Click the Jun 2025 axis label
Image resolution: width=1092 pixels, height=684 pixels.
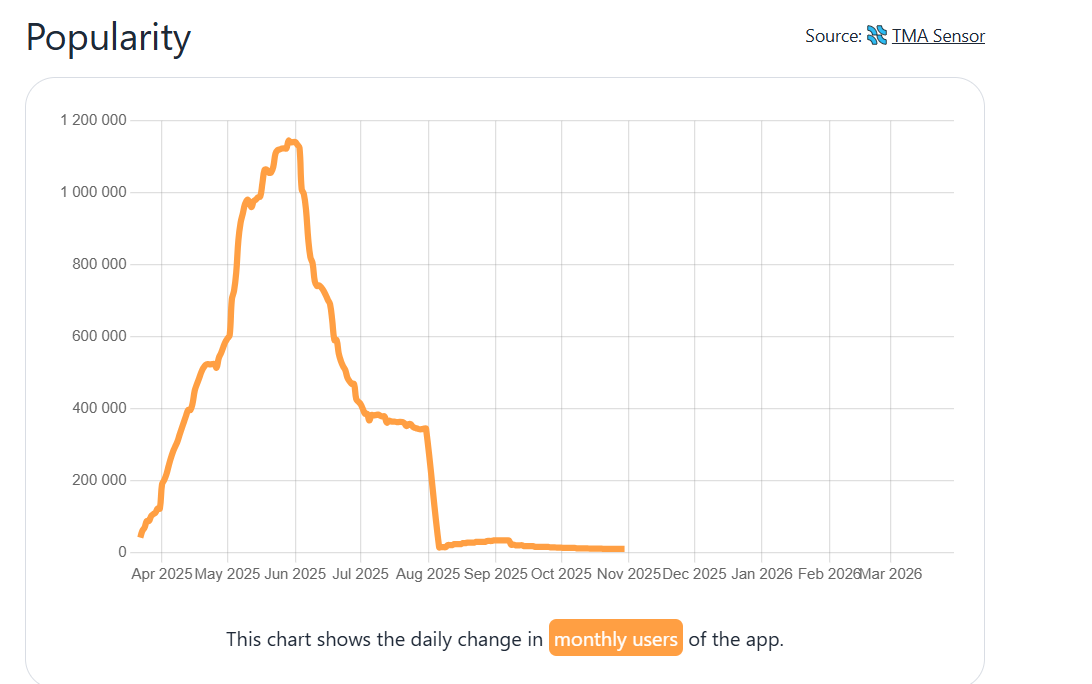(x=296, y=574)
